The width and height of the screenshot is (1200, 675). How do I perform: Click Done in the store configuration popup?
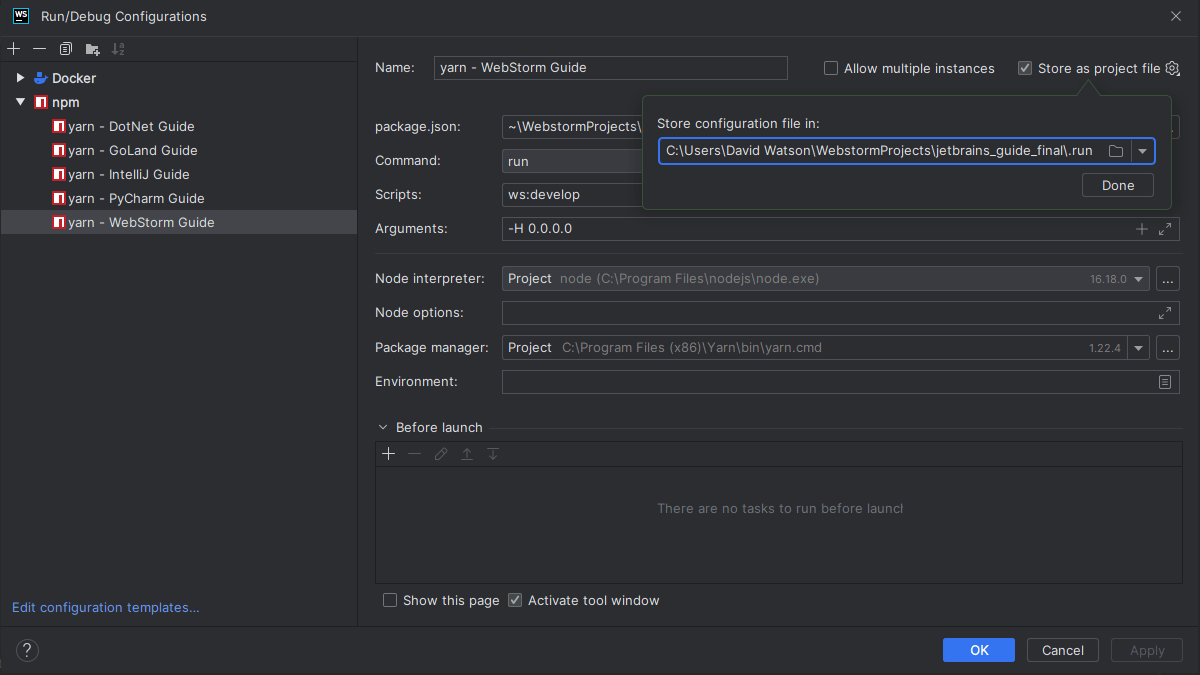1117,185
